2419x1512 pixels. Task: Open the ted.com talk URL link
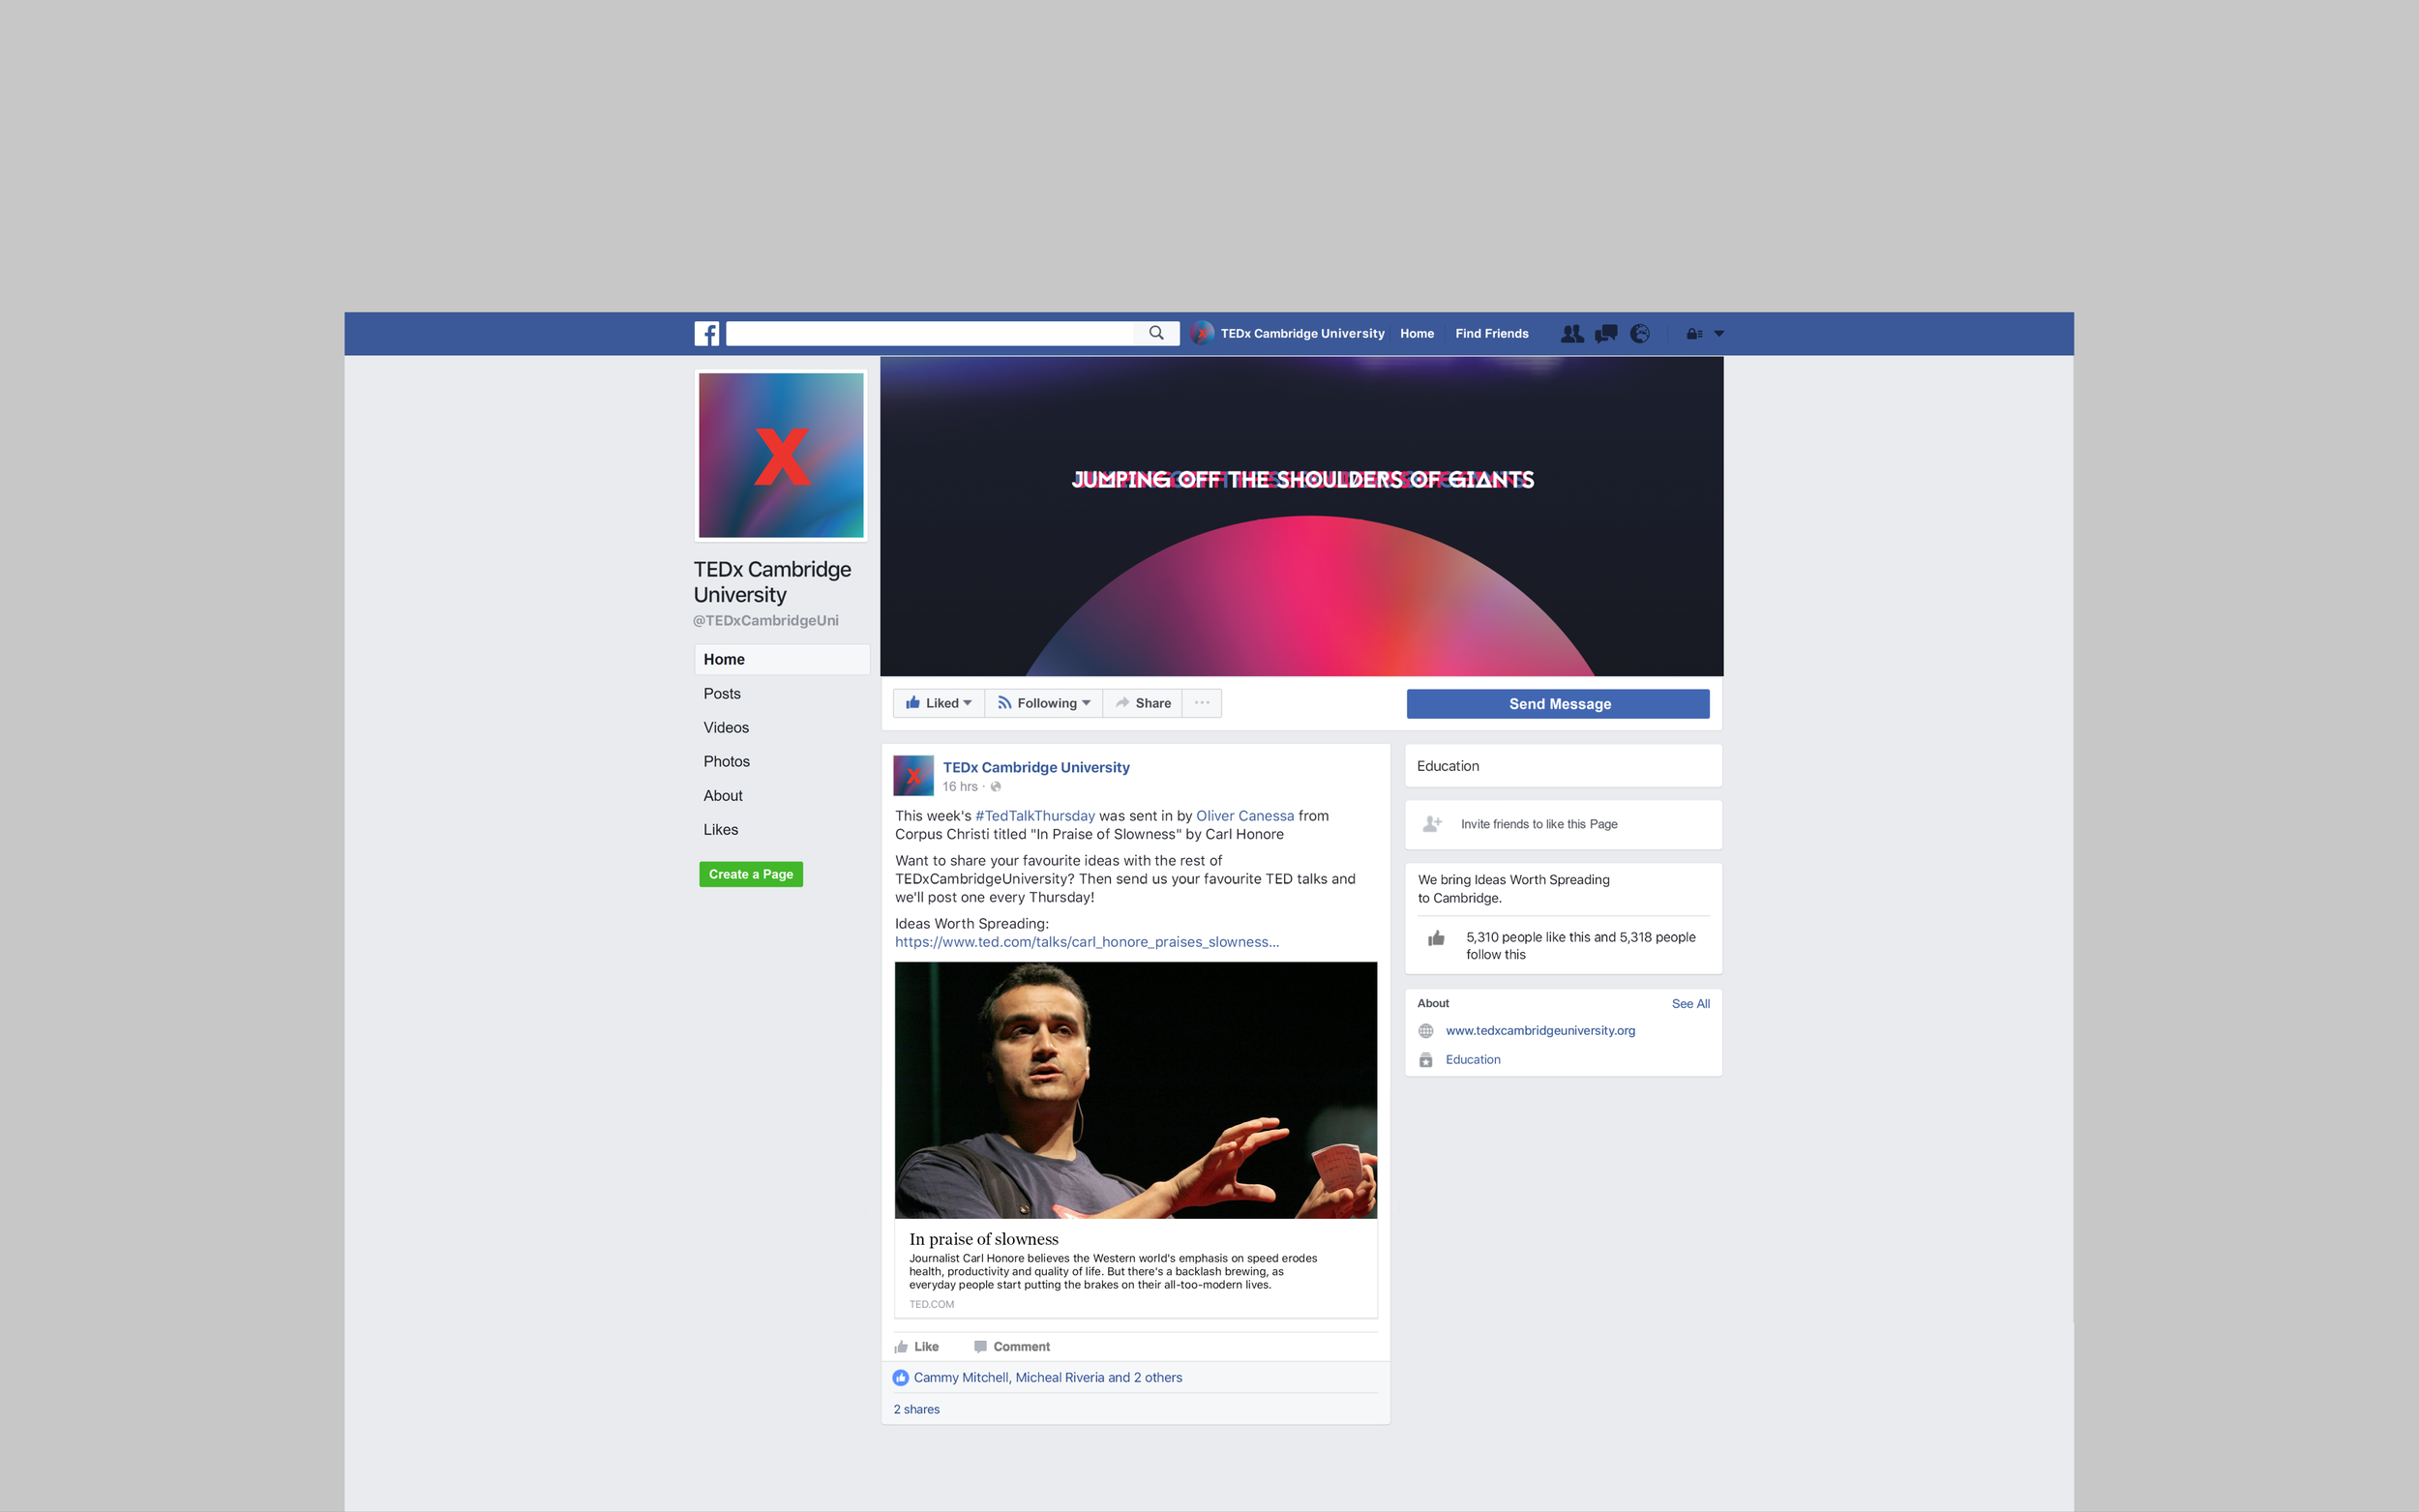pos(1087,942)
